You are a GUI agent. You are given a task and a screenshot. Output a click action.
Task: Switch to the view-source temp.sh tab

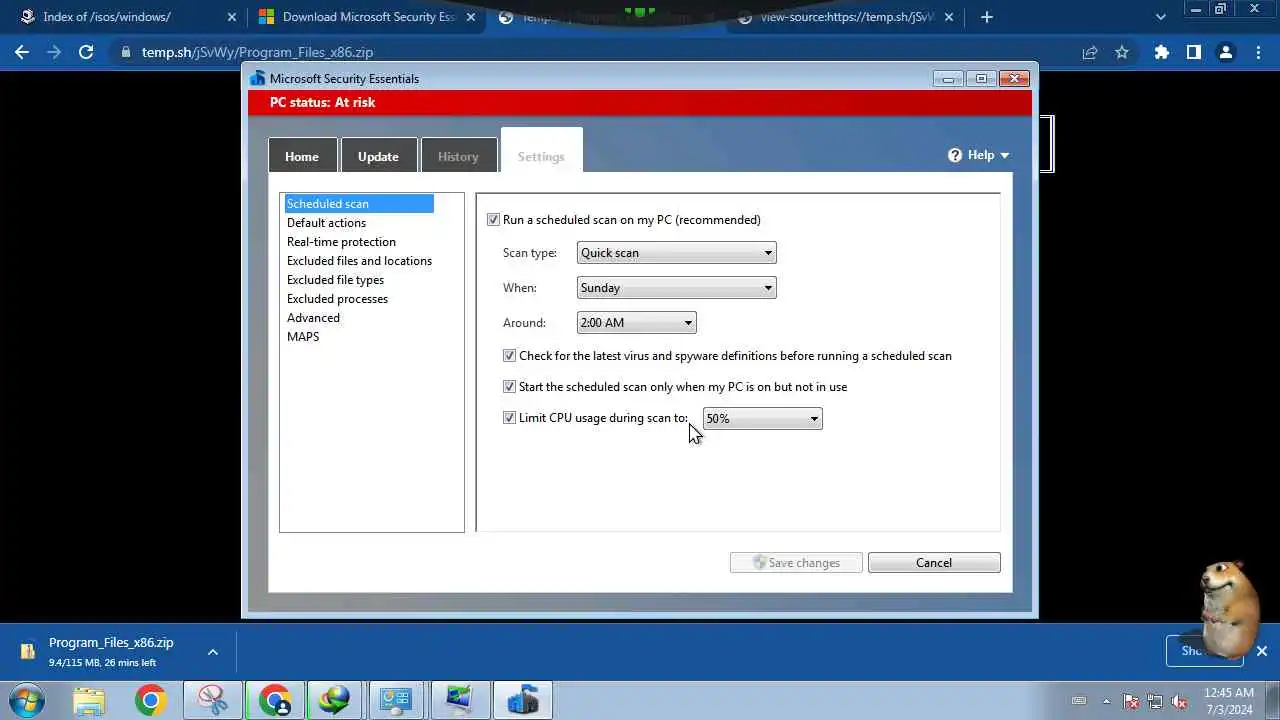coord(846,17)
